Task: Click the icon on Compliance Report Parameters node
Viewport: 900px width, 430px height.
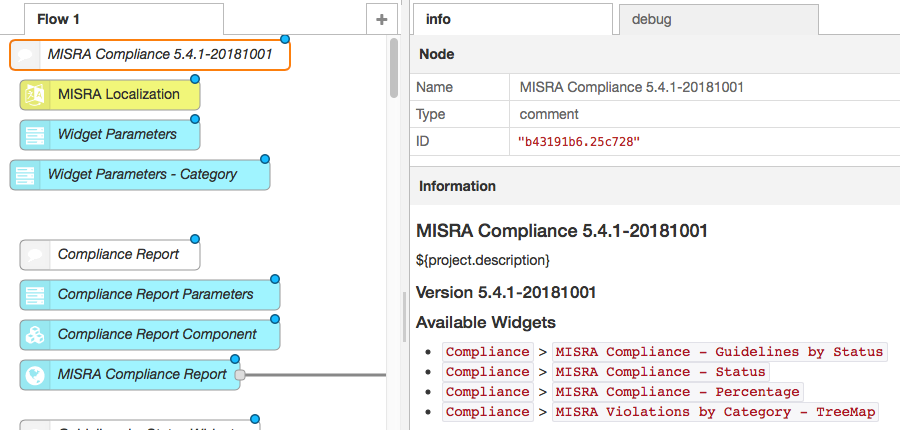Action: pos(35,295)
